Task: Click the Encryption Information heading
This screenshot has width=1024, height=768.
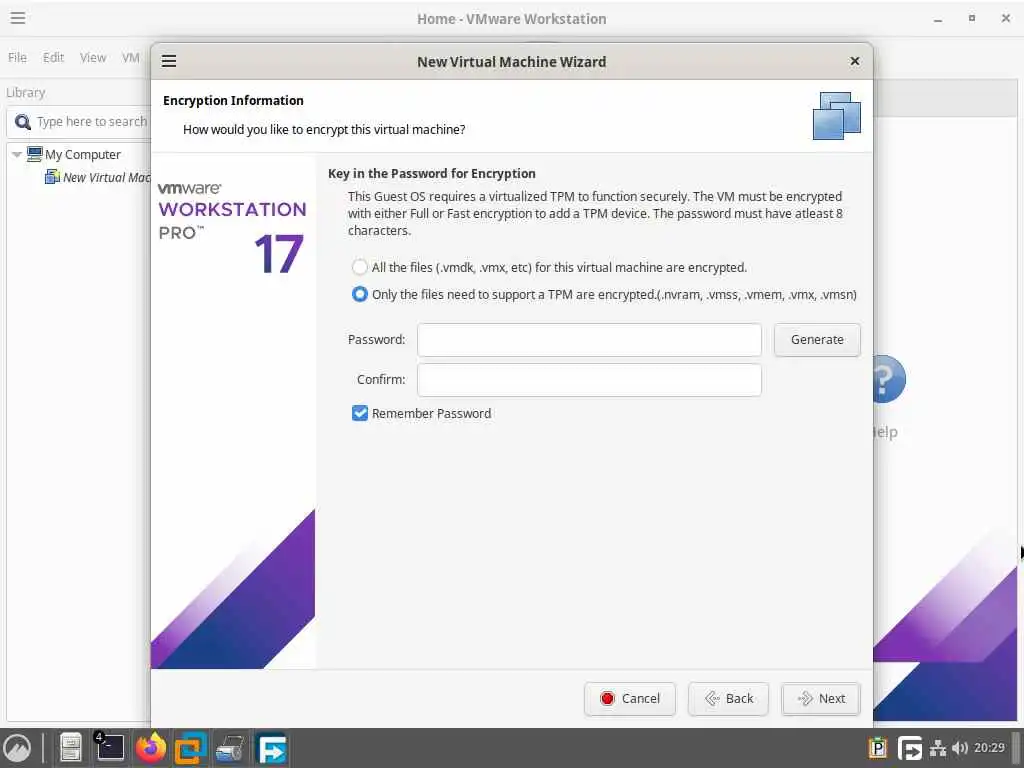Action: (233, 101)
